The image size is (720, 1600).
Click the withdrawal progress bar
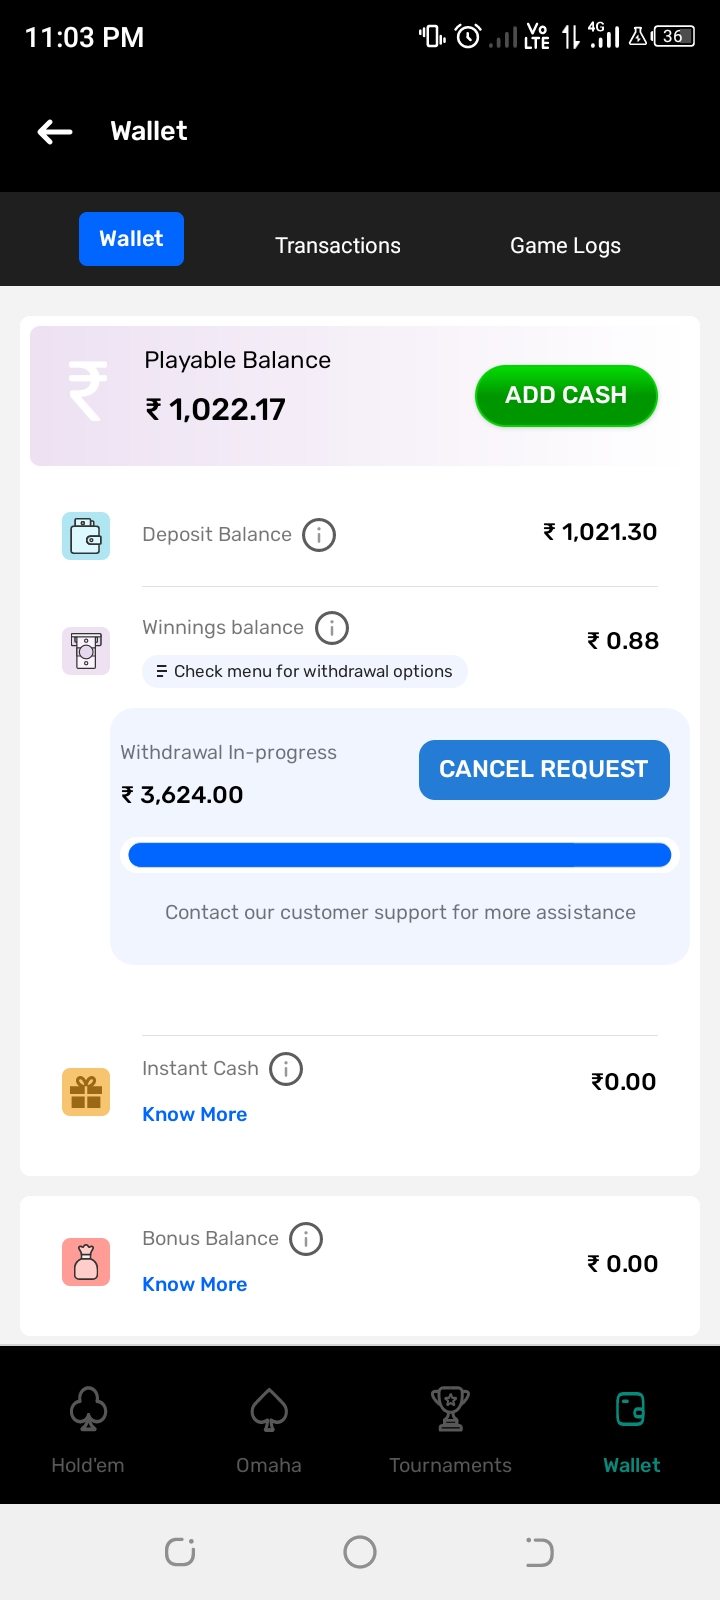[400, 855]
